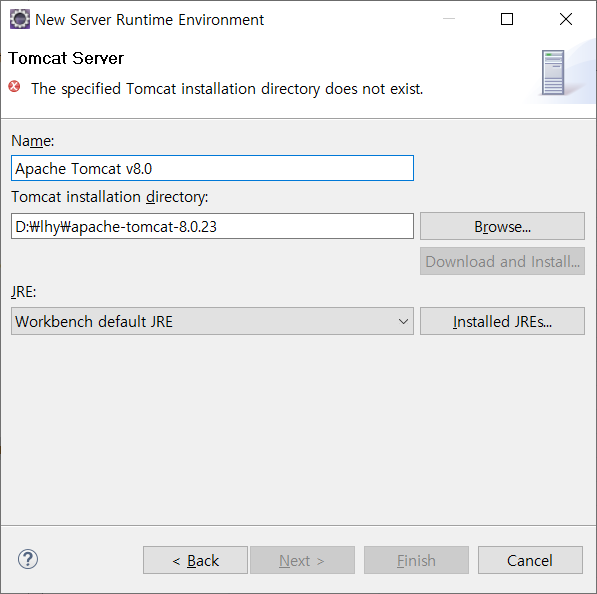This screenshot has height=594, width=597.
Task: Focus the Name text field
Action: (x=212, y=168)
